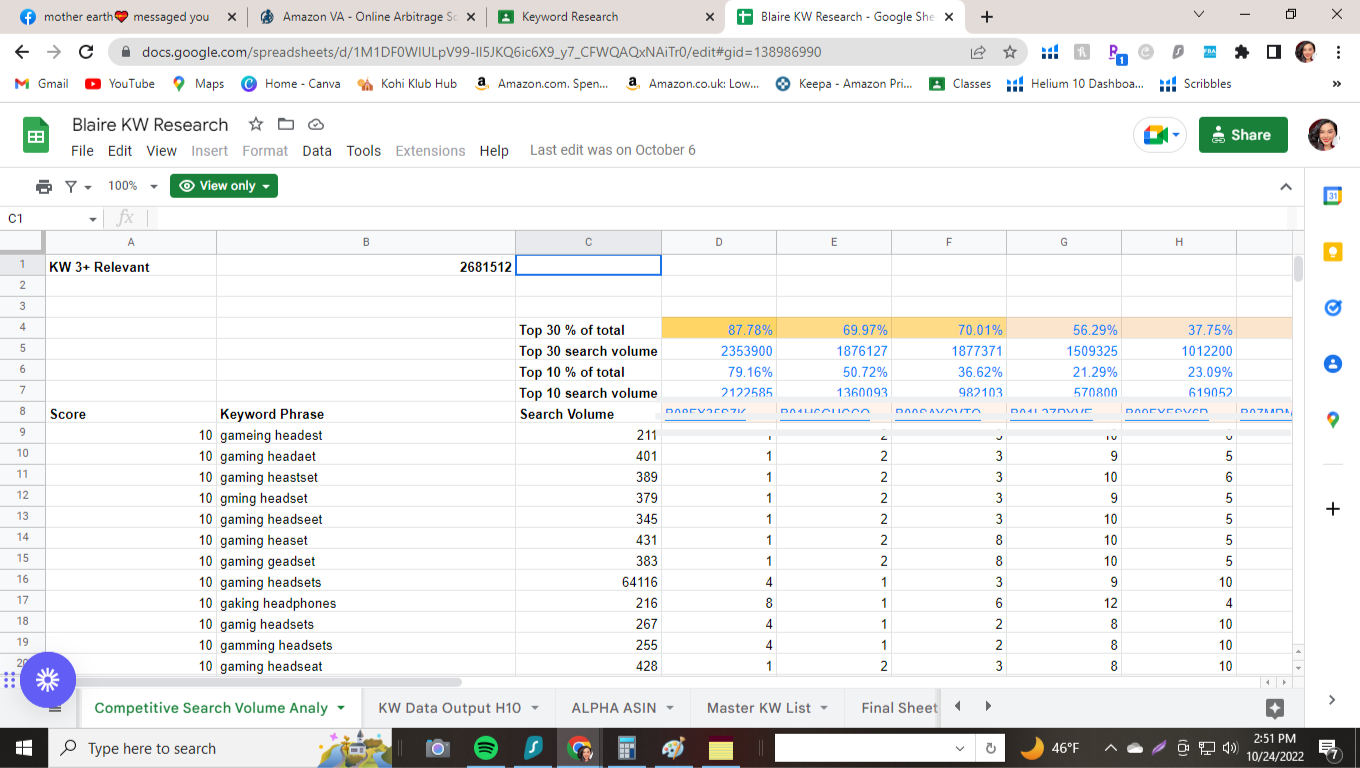Click the formula bar input field
Viewport: 1360px width, 768px height.
pos(720,218)
